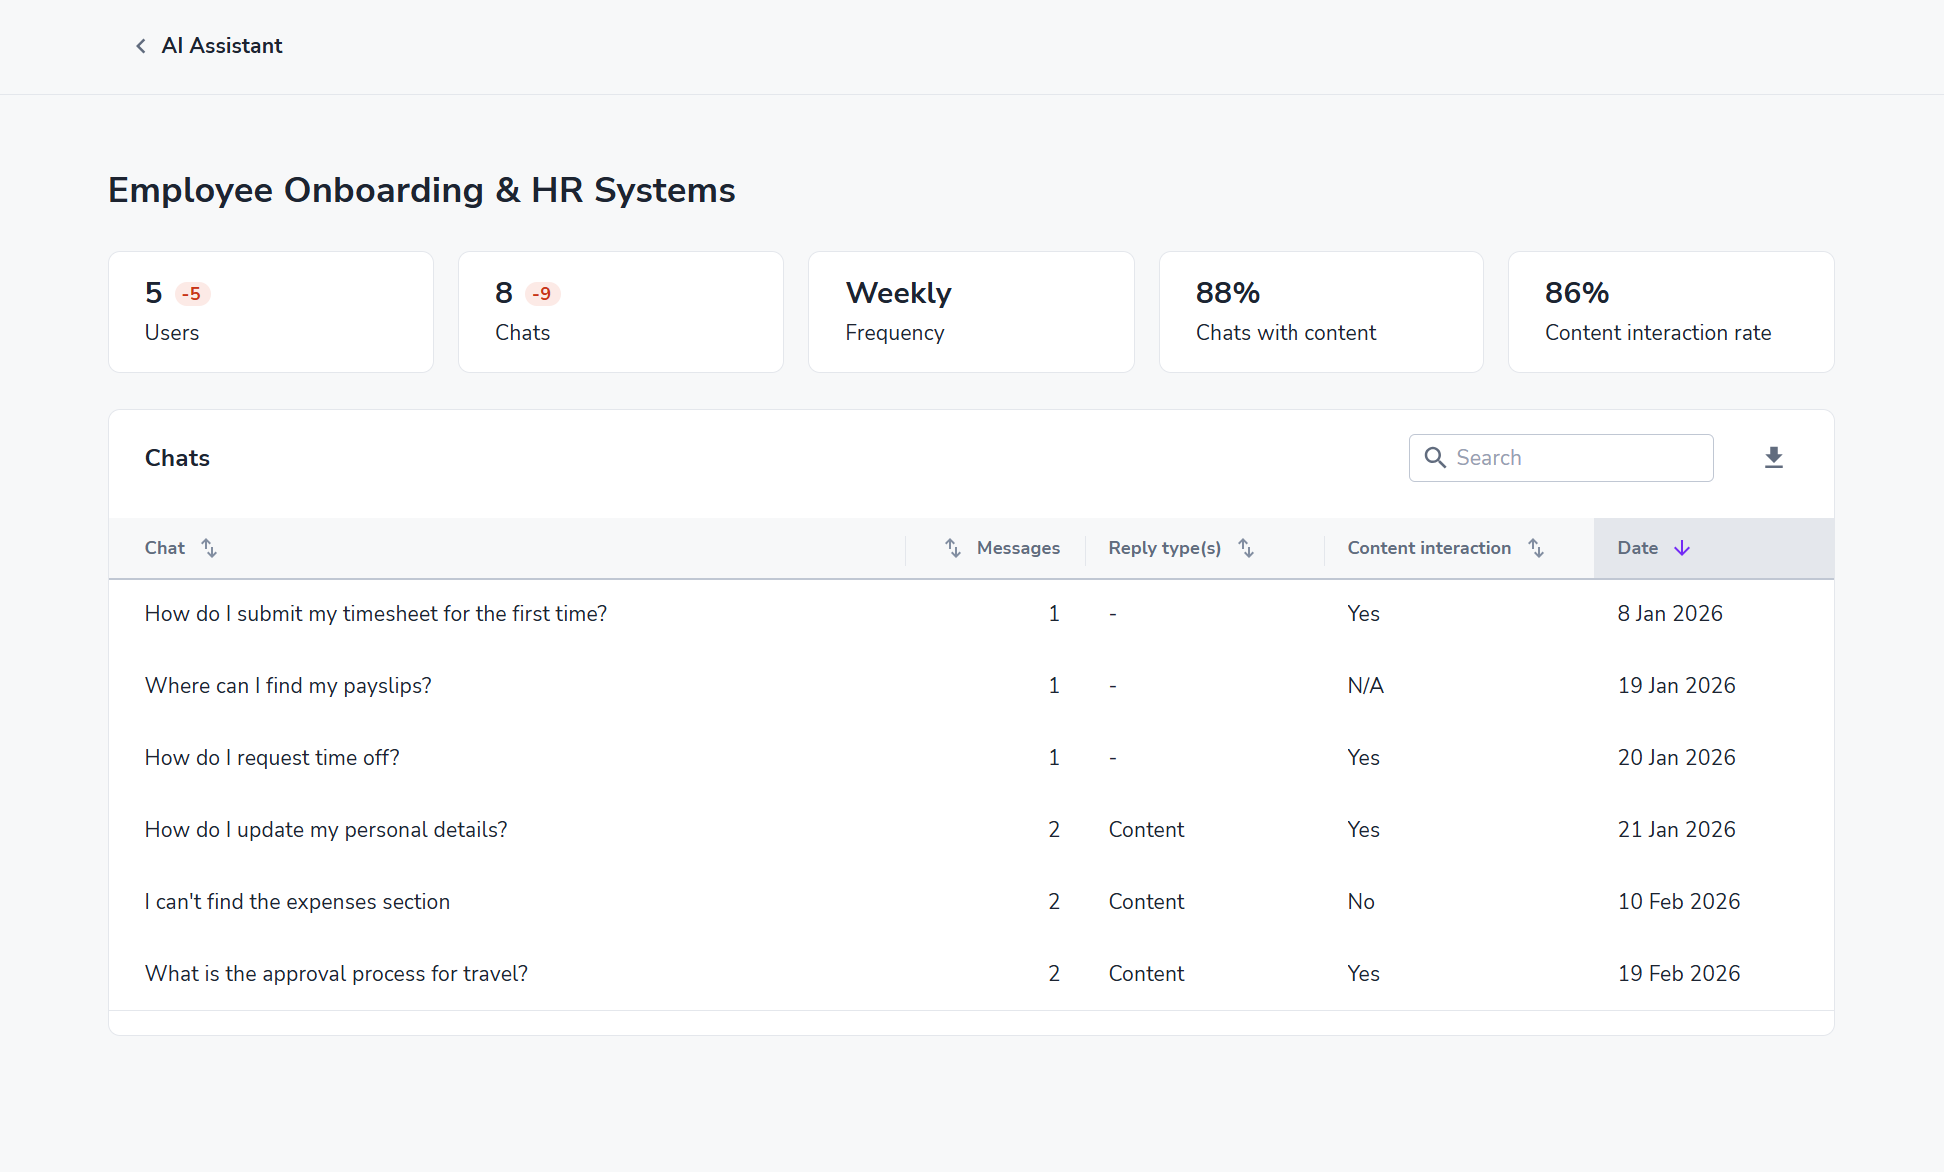
Task: Sort by Chat column arrows icon
Action: (209, 548)
